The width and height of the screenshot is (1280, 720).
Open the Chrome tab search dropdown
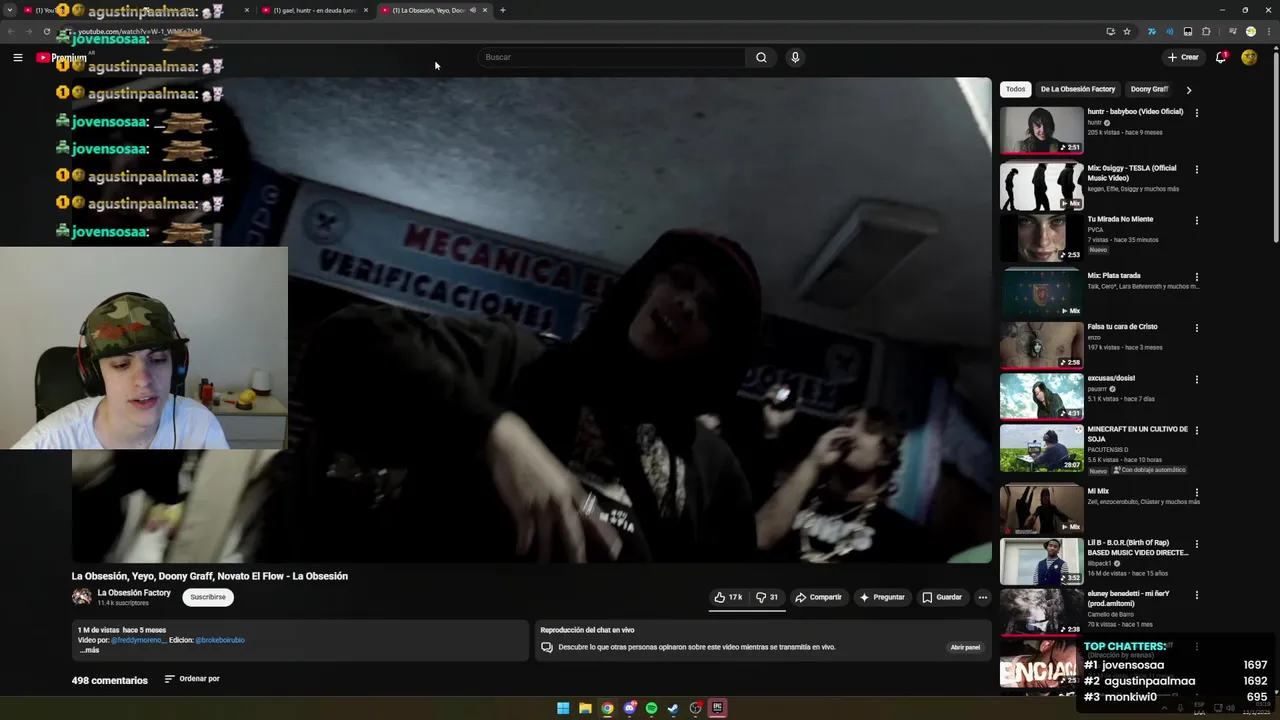click(x=11, y=10)
